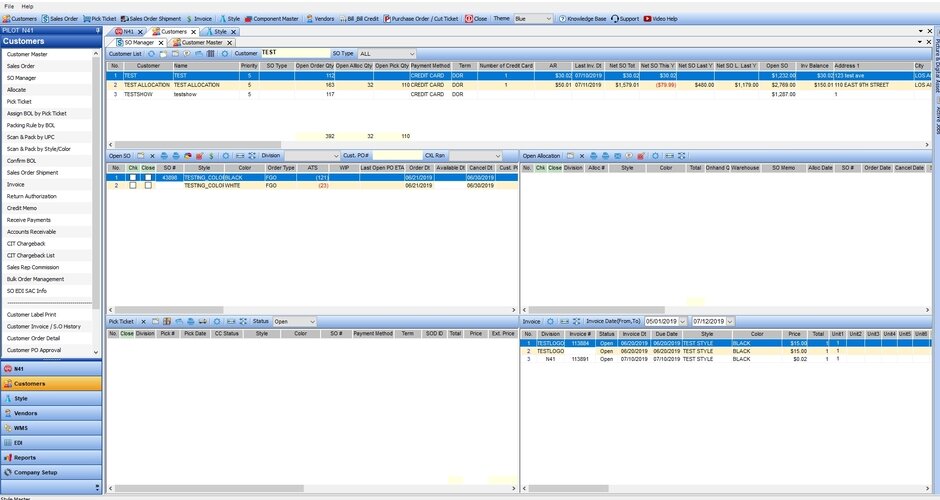
Task: Open Sales Order from the top toolbar
Action: [59, 19]
